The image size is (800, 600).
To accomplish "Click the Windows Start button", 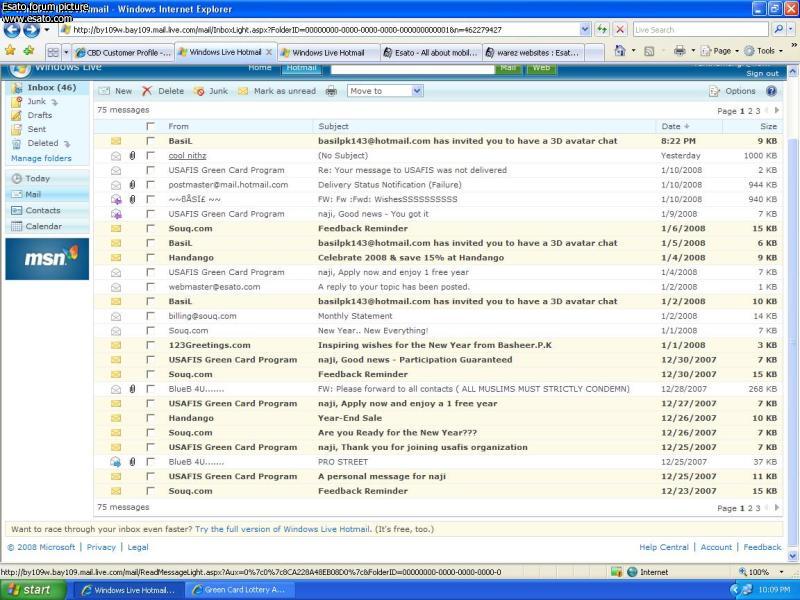I will 33,590.
